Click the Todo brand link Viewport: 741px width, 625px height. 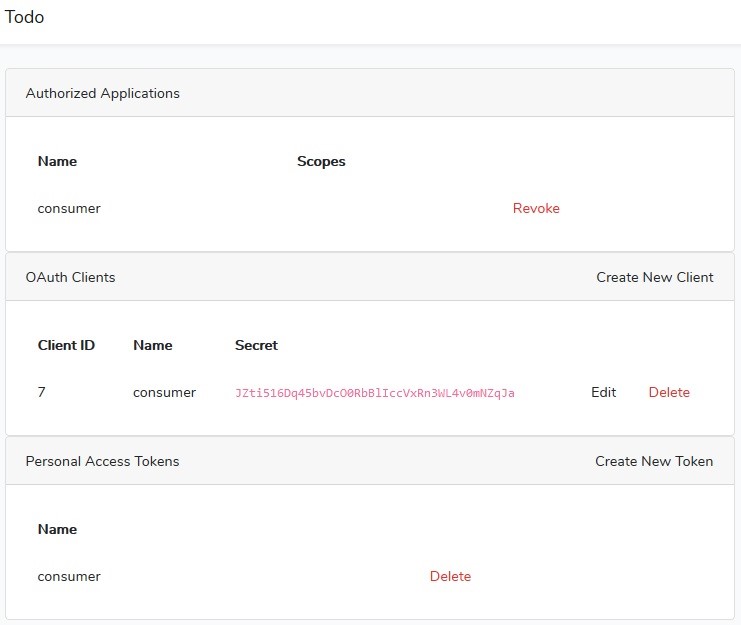24,17
